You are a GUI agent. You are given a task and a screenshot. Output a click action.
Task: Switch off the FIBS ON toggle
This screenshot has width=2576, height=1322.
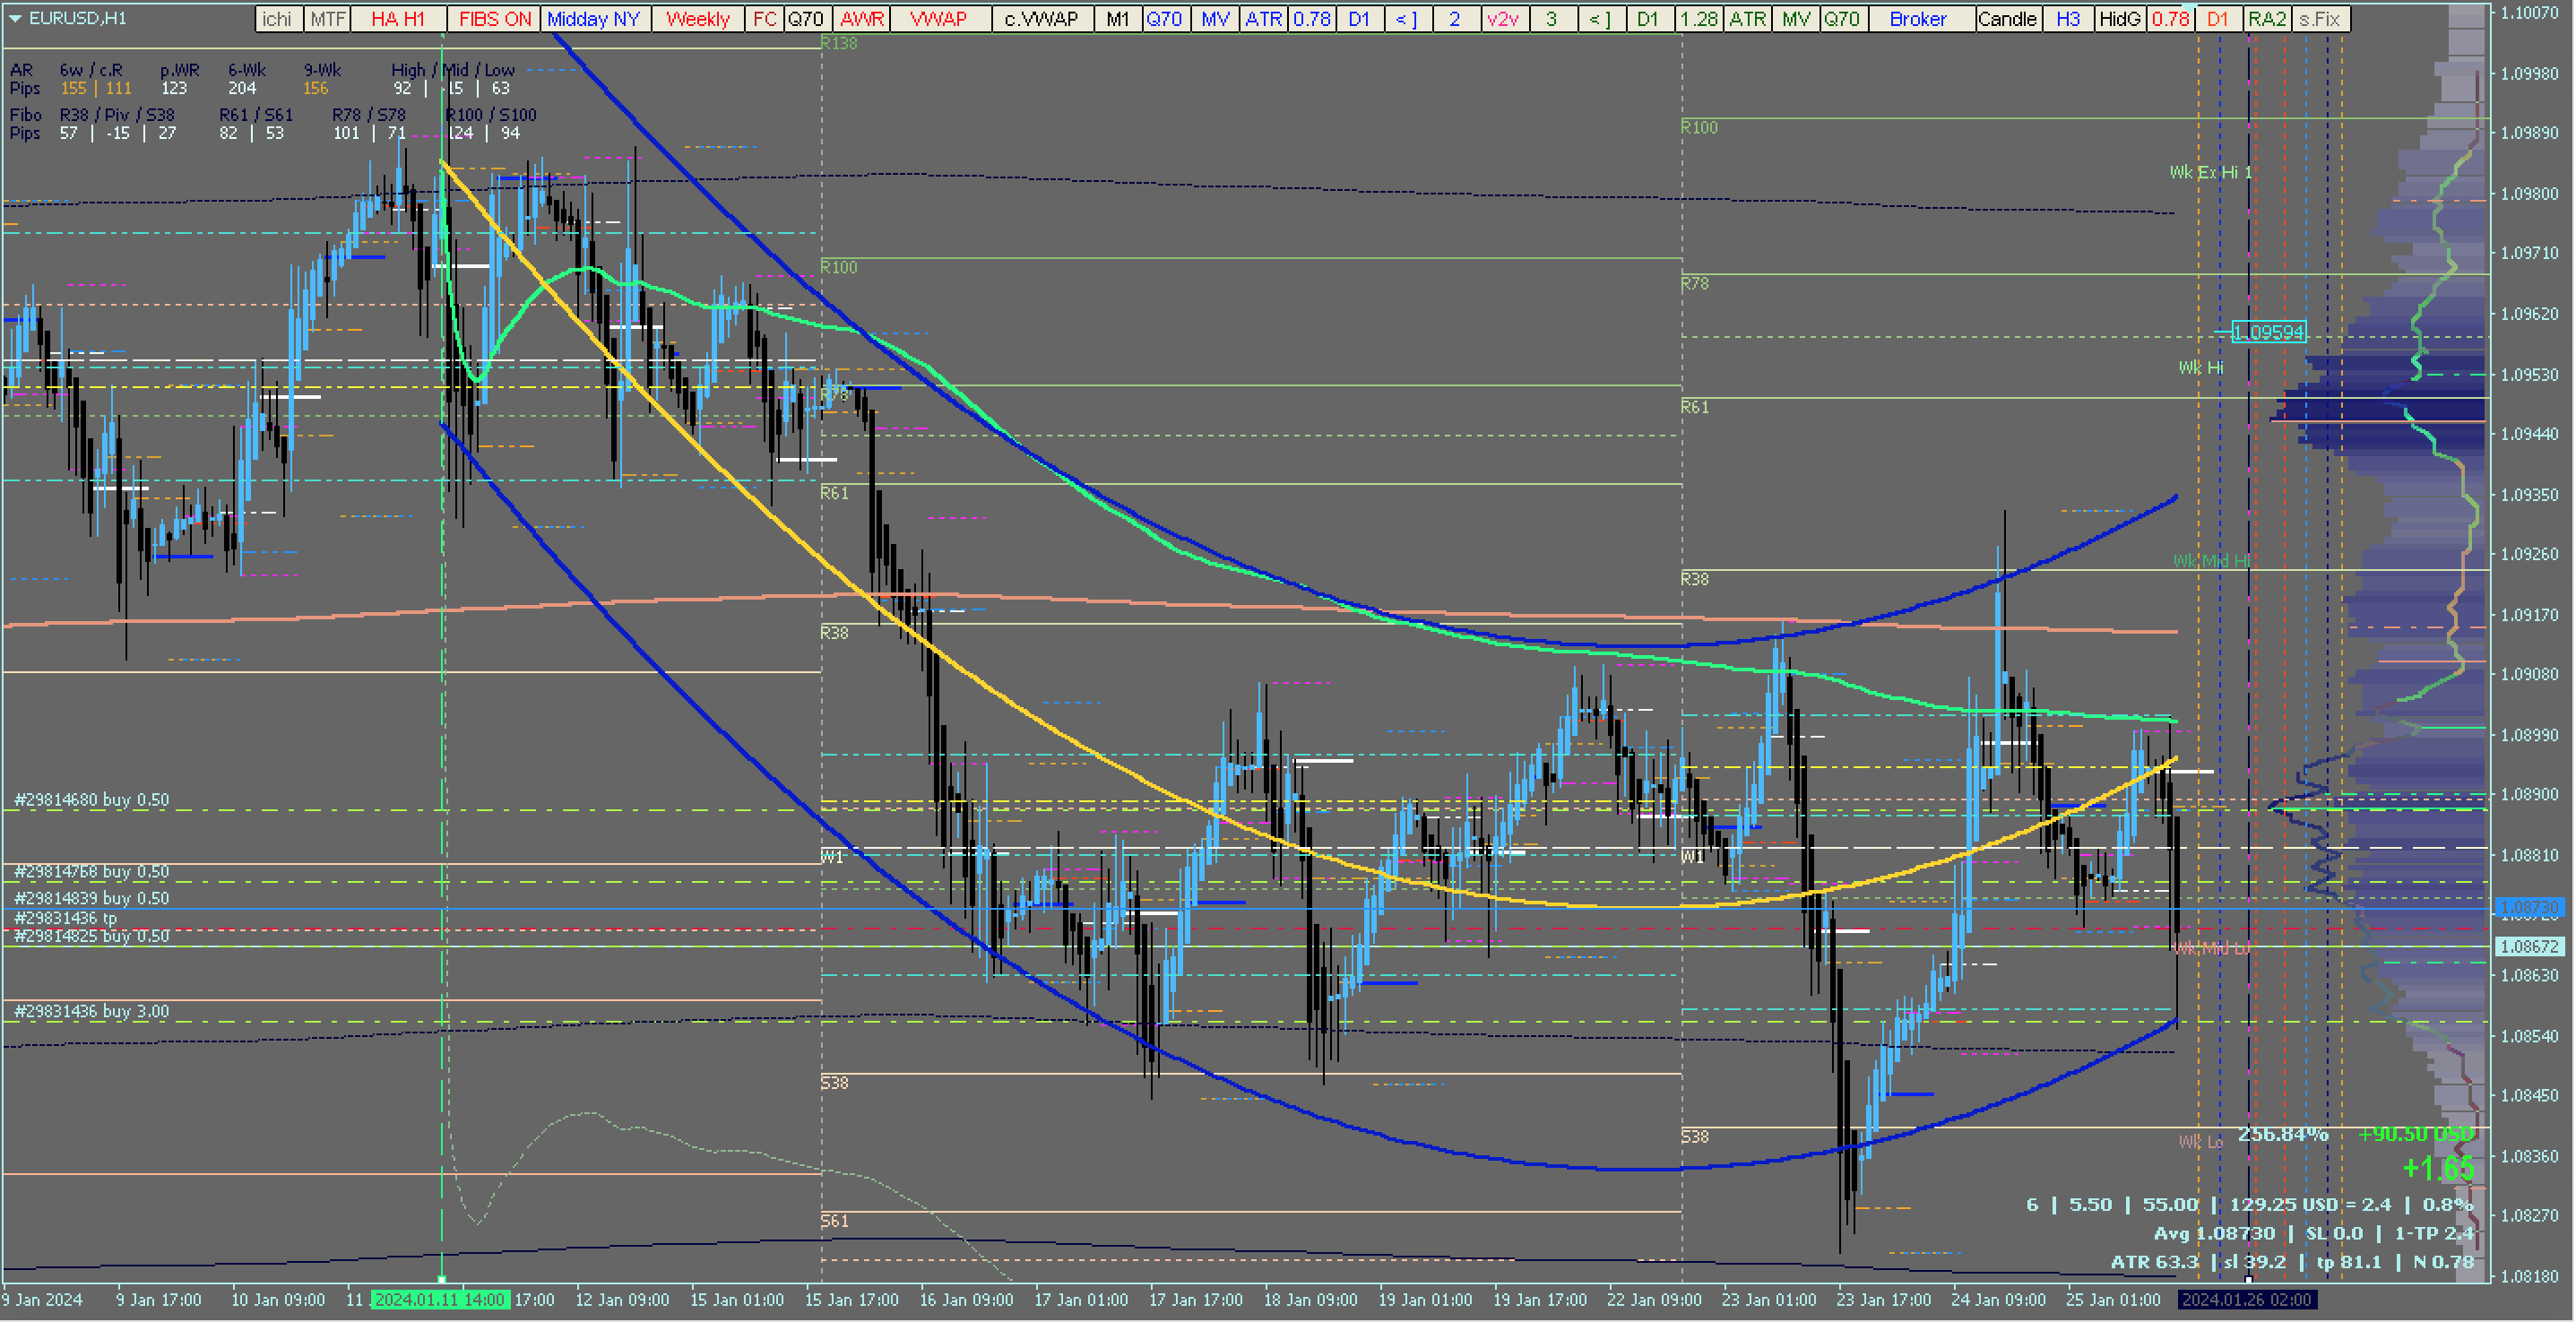[x=494, y=19]
